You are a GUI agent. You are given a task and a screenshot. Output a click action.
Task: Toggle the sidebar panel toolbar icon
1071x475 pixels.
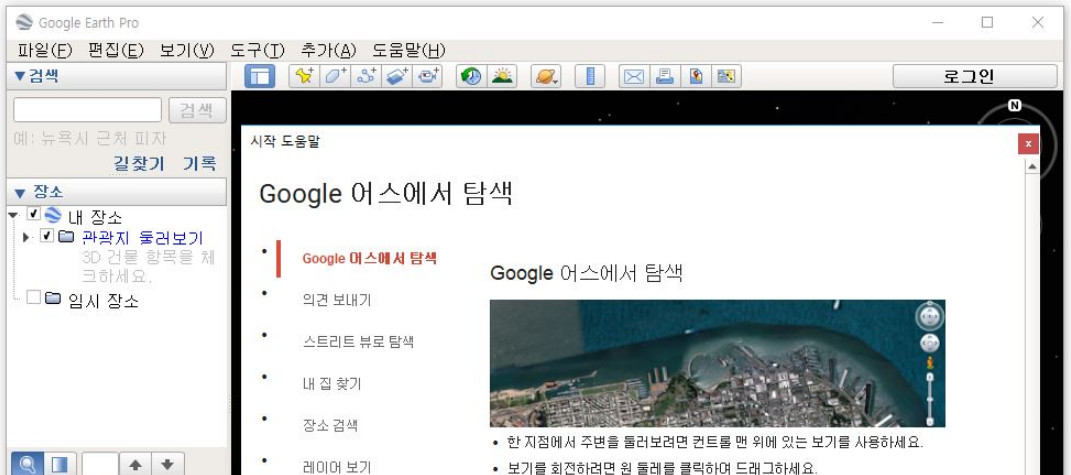[260, 76]
